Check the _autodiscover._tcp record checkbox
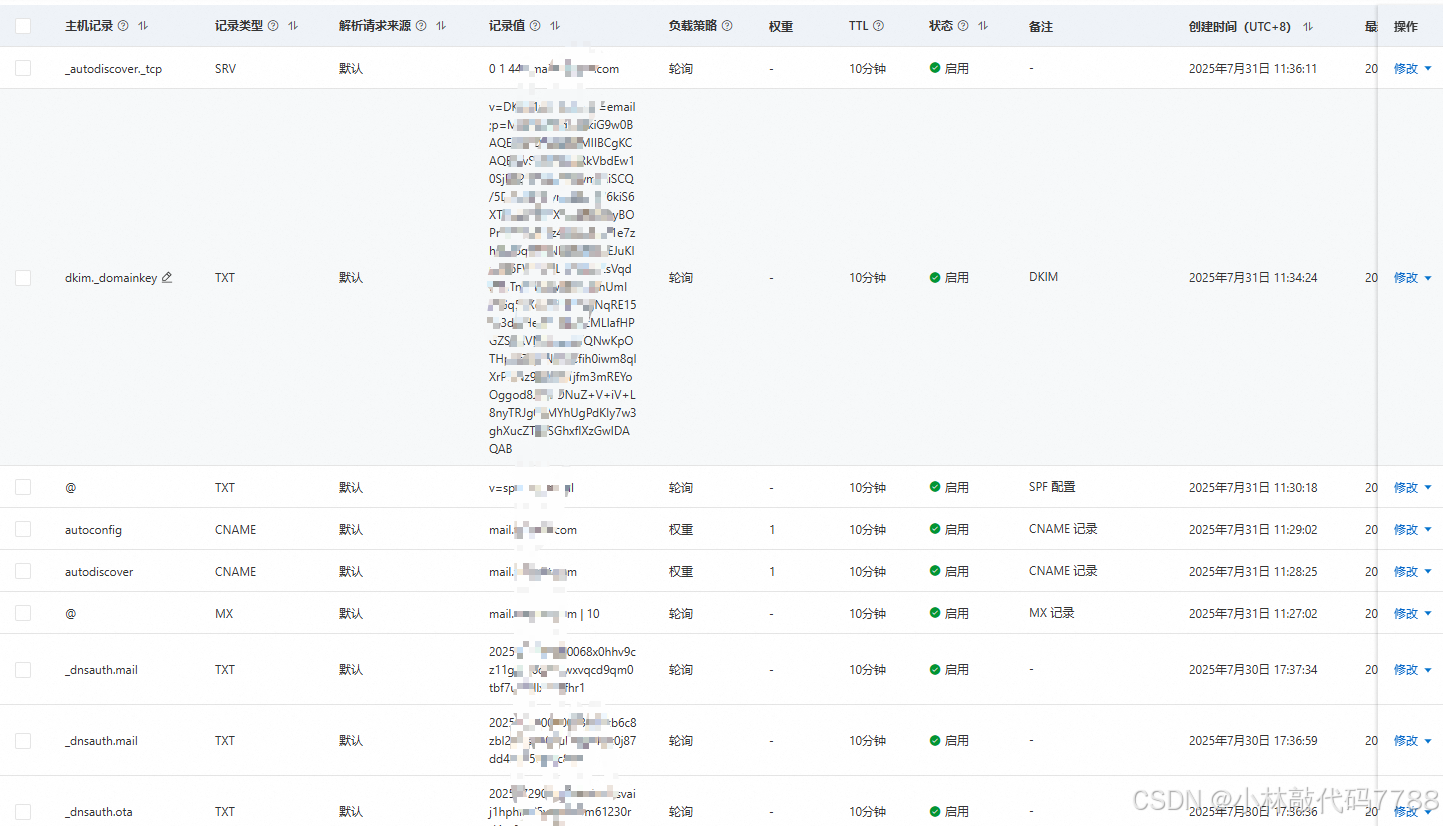 click(x=23, y=68)
